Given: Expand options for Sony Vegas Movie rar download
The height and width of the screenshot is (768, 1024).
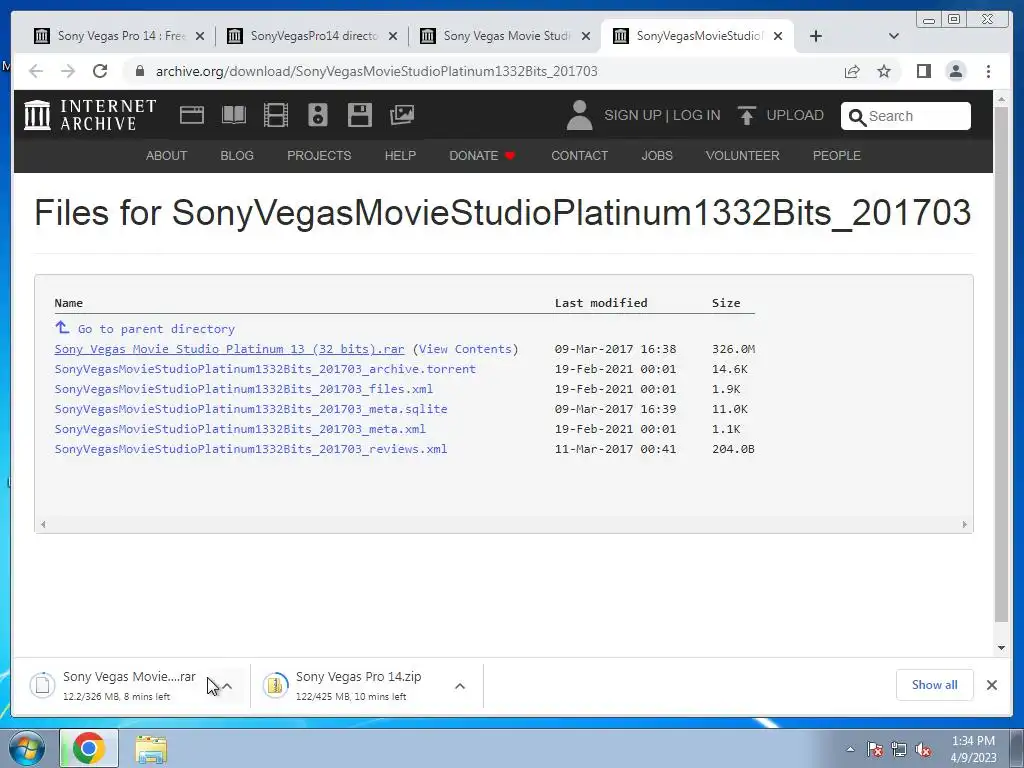Looking at the screenshot, I should pyautogui.click(x=227, y=686).
